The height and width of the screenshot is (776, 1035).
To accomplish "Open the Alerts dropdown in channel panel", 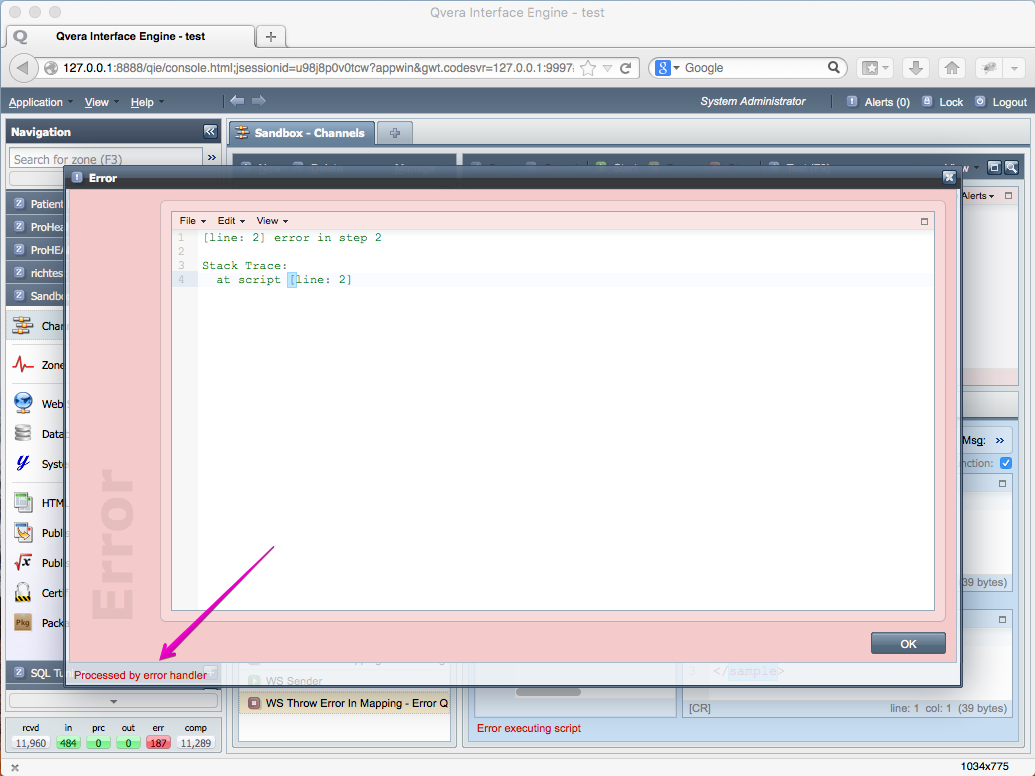I will click(978, 196).
